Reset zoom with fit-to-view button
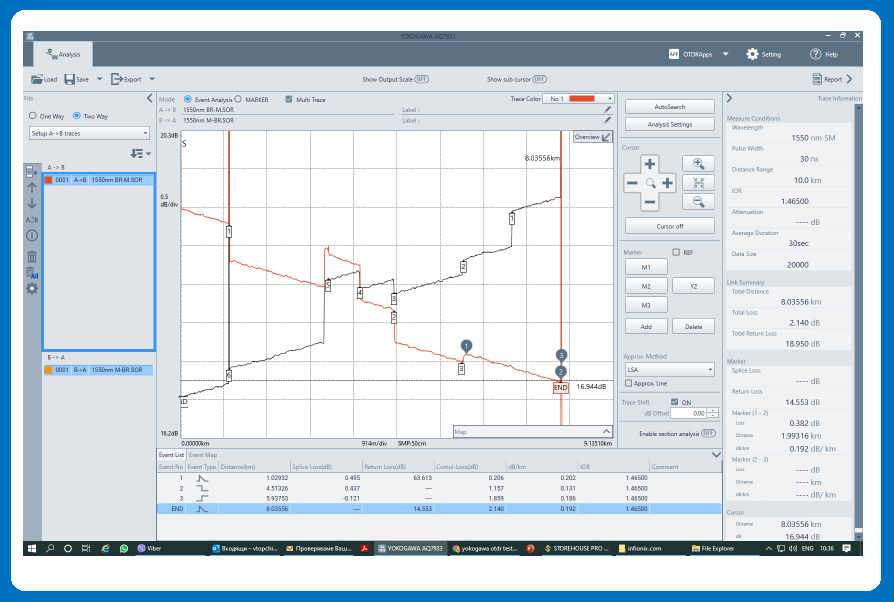 click(698, 182)
